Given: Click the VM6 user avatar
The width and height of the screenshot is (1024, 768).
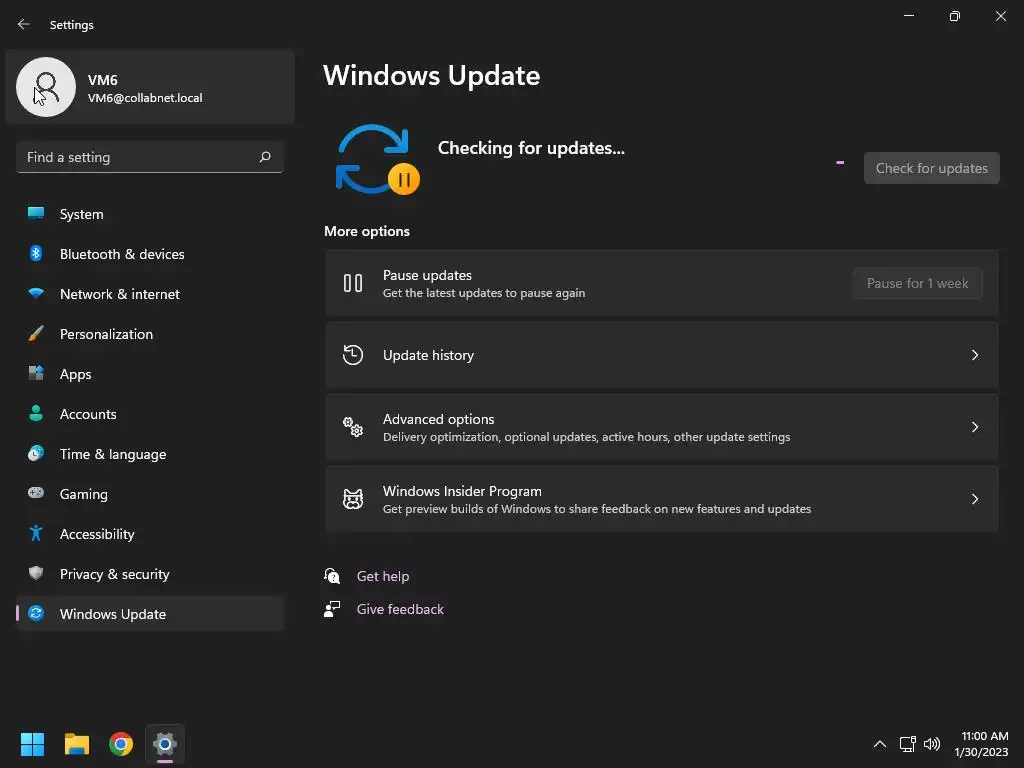Looking at the screenshot, I should (x=46, y=87).
